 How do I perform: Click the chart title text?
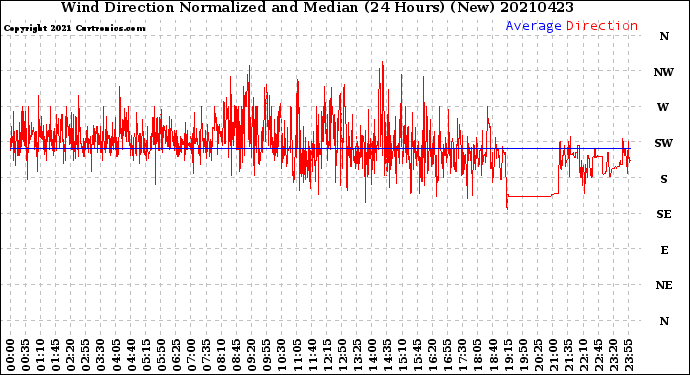317,7
